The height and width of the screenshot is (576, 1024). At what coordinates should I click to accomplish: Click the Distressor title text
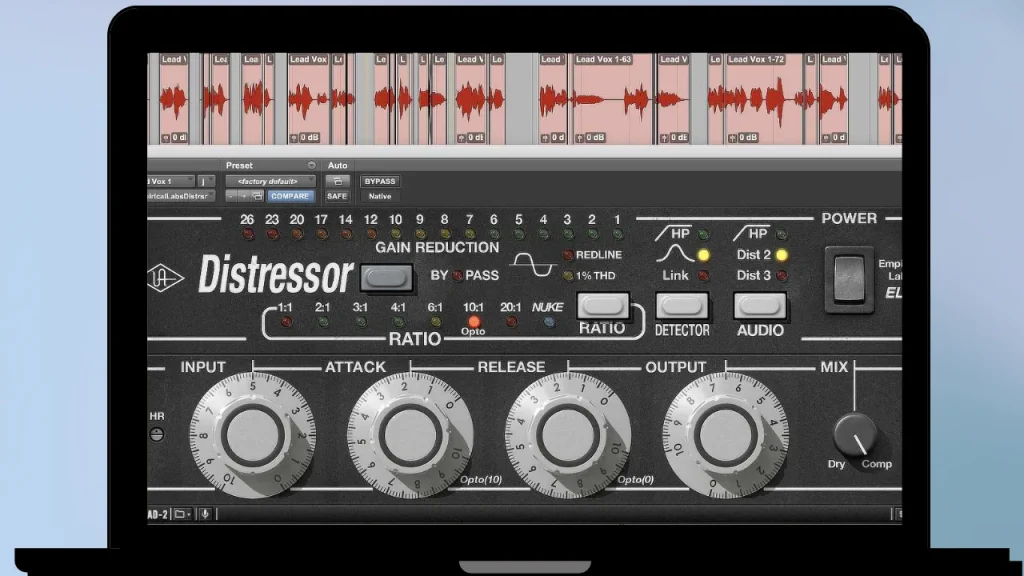click(276, 275)
